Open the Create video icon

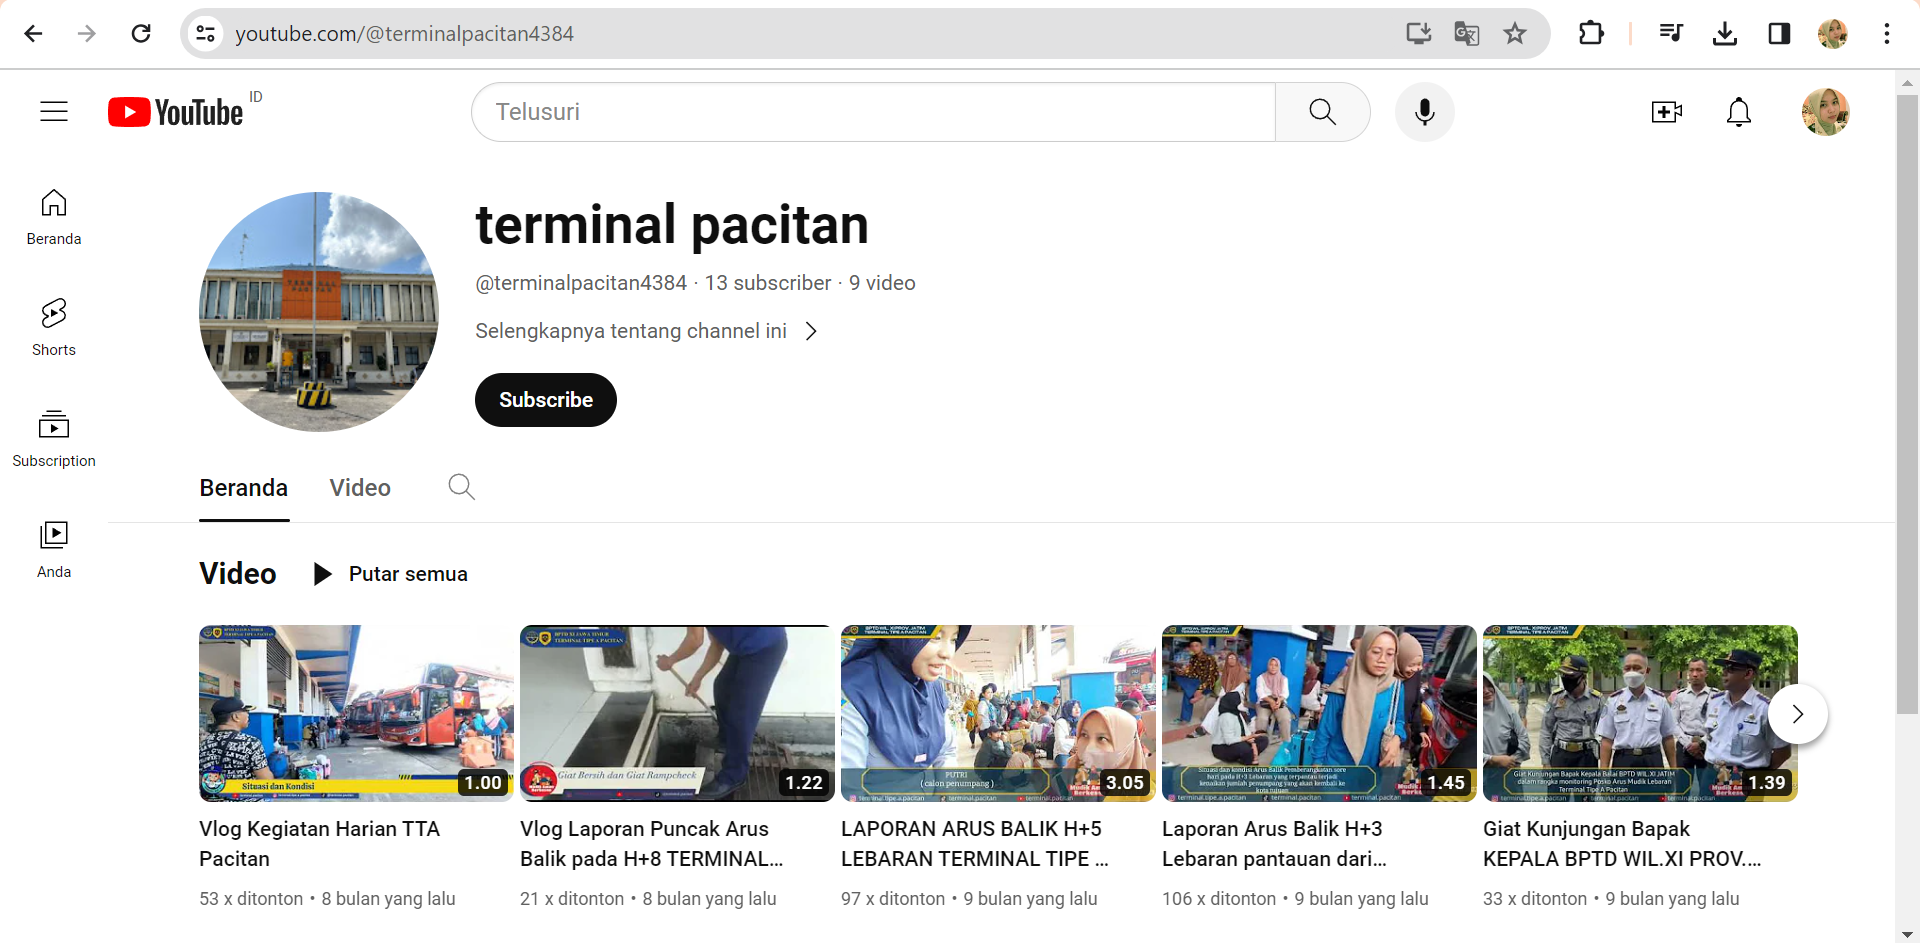[x=1666, y=112]
